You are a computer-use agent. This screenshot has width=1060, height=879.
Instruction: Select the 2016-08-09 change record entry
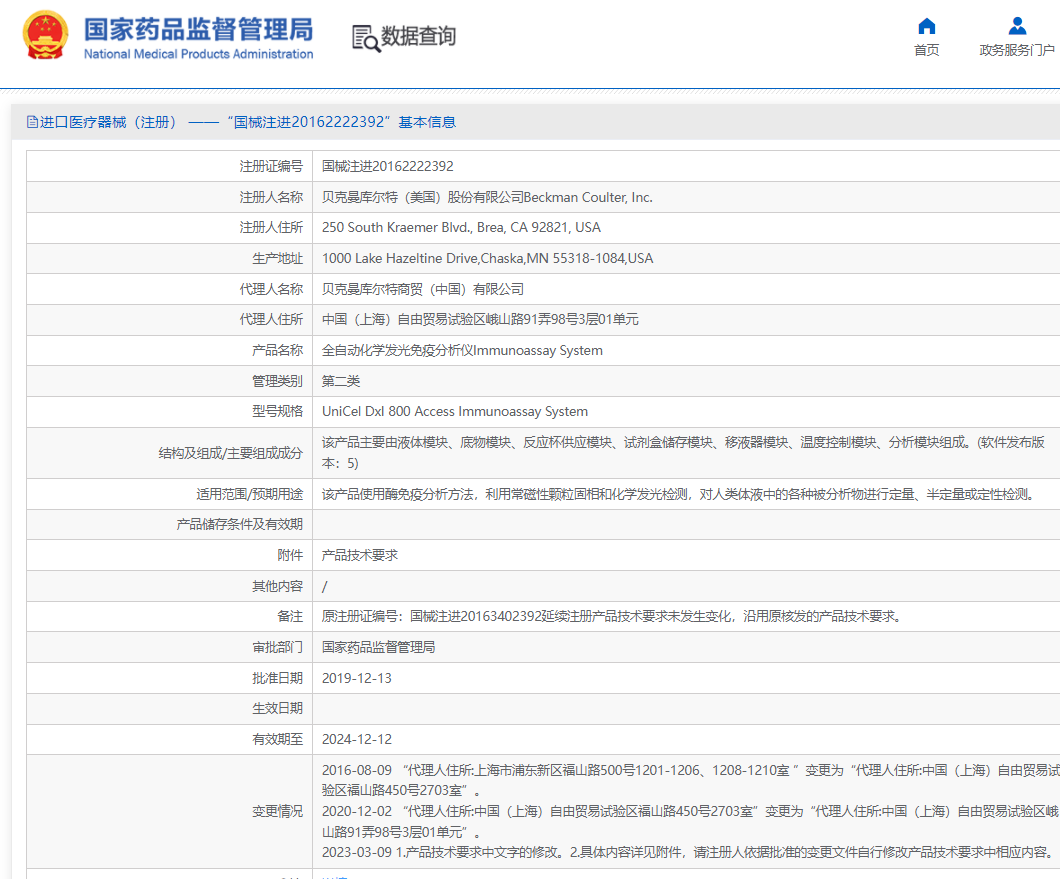[690, 780]
